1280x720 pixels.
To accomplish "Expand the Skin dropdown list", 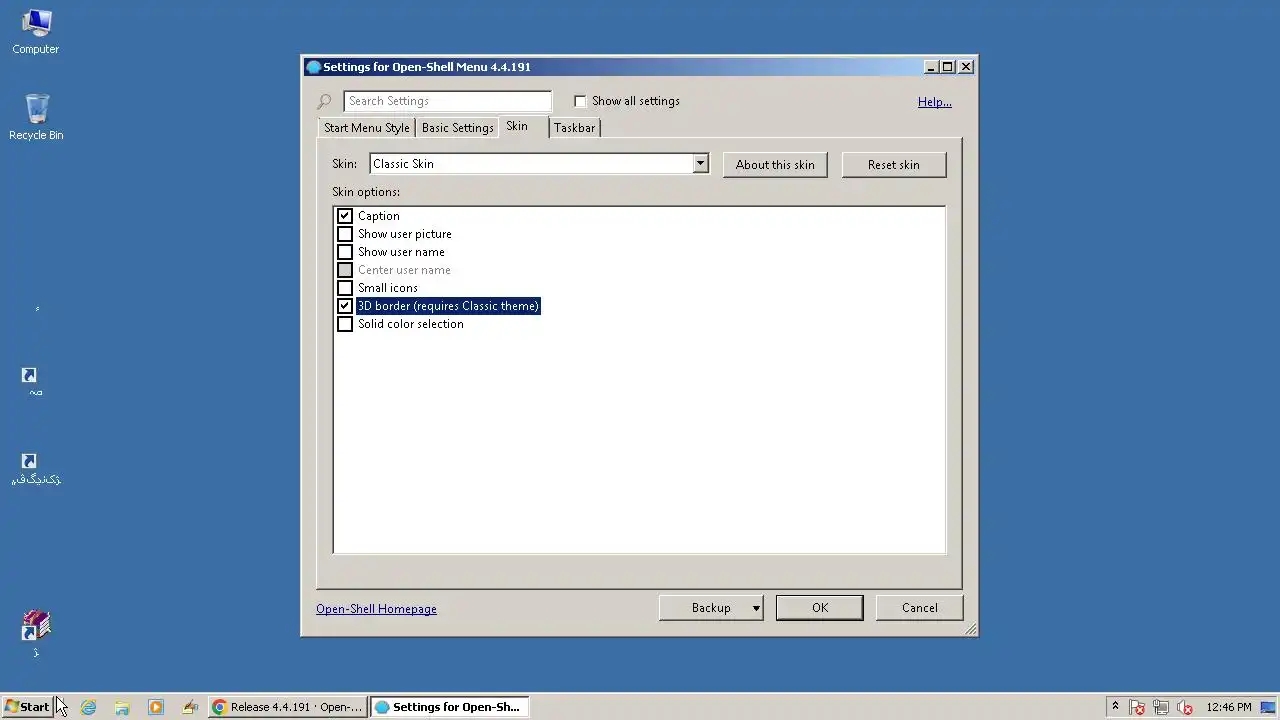I will click(700, 164).
